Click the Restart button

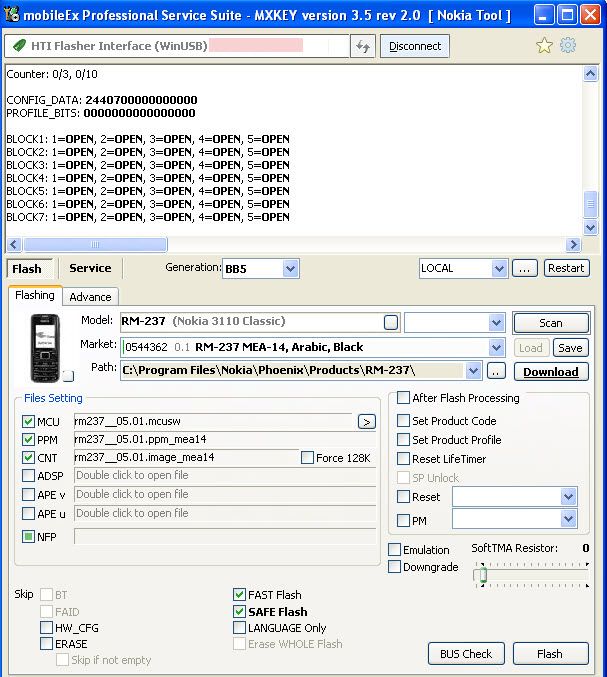(x=566, y=268)
